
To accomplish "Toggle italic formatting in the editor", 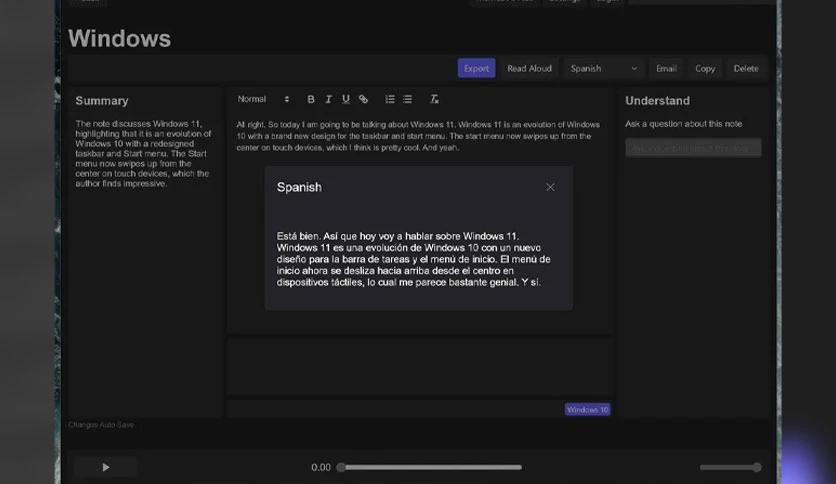I will (x=328, y=99).
